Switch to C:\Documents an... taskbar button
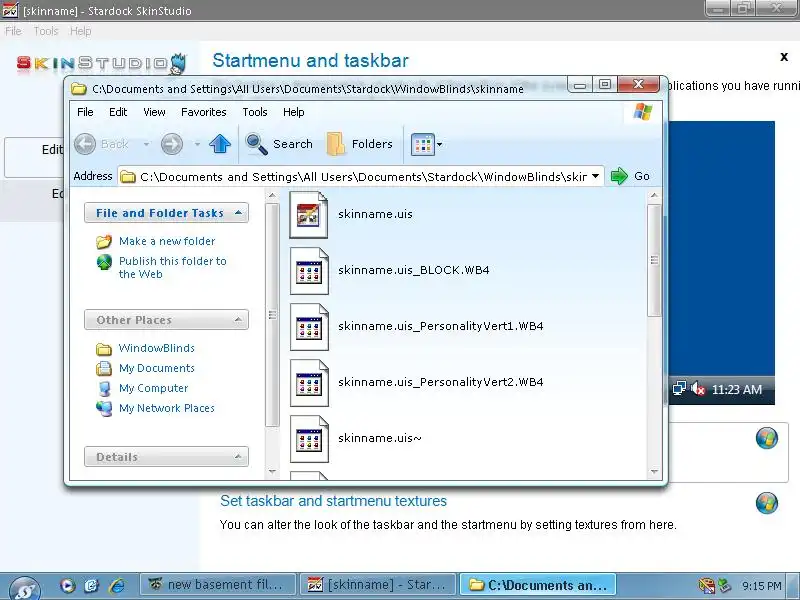 click(x=538, y=585)
